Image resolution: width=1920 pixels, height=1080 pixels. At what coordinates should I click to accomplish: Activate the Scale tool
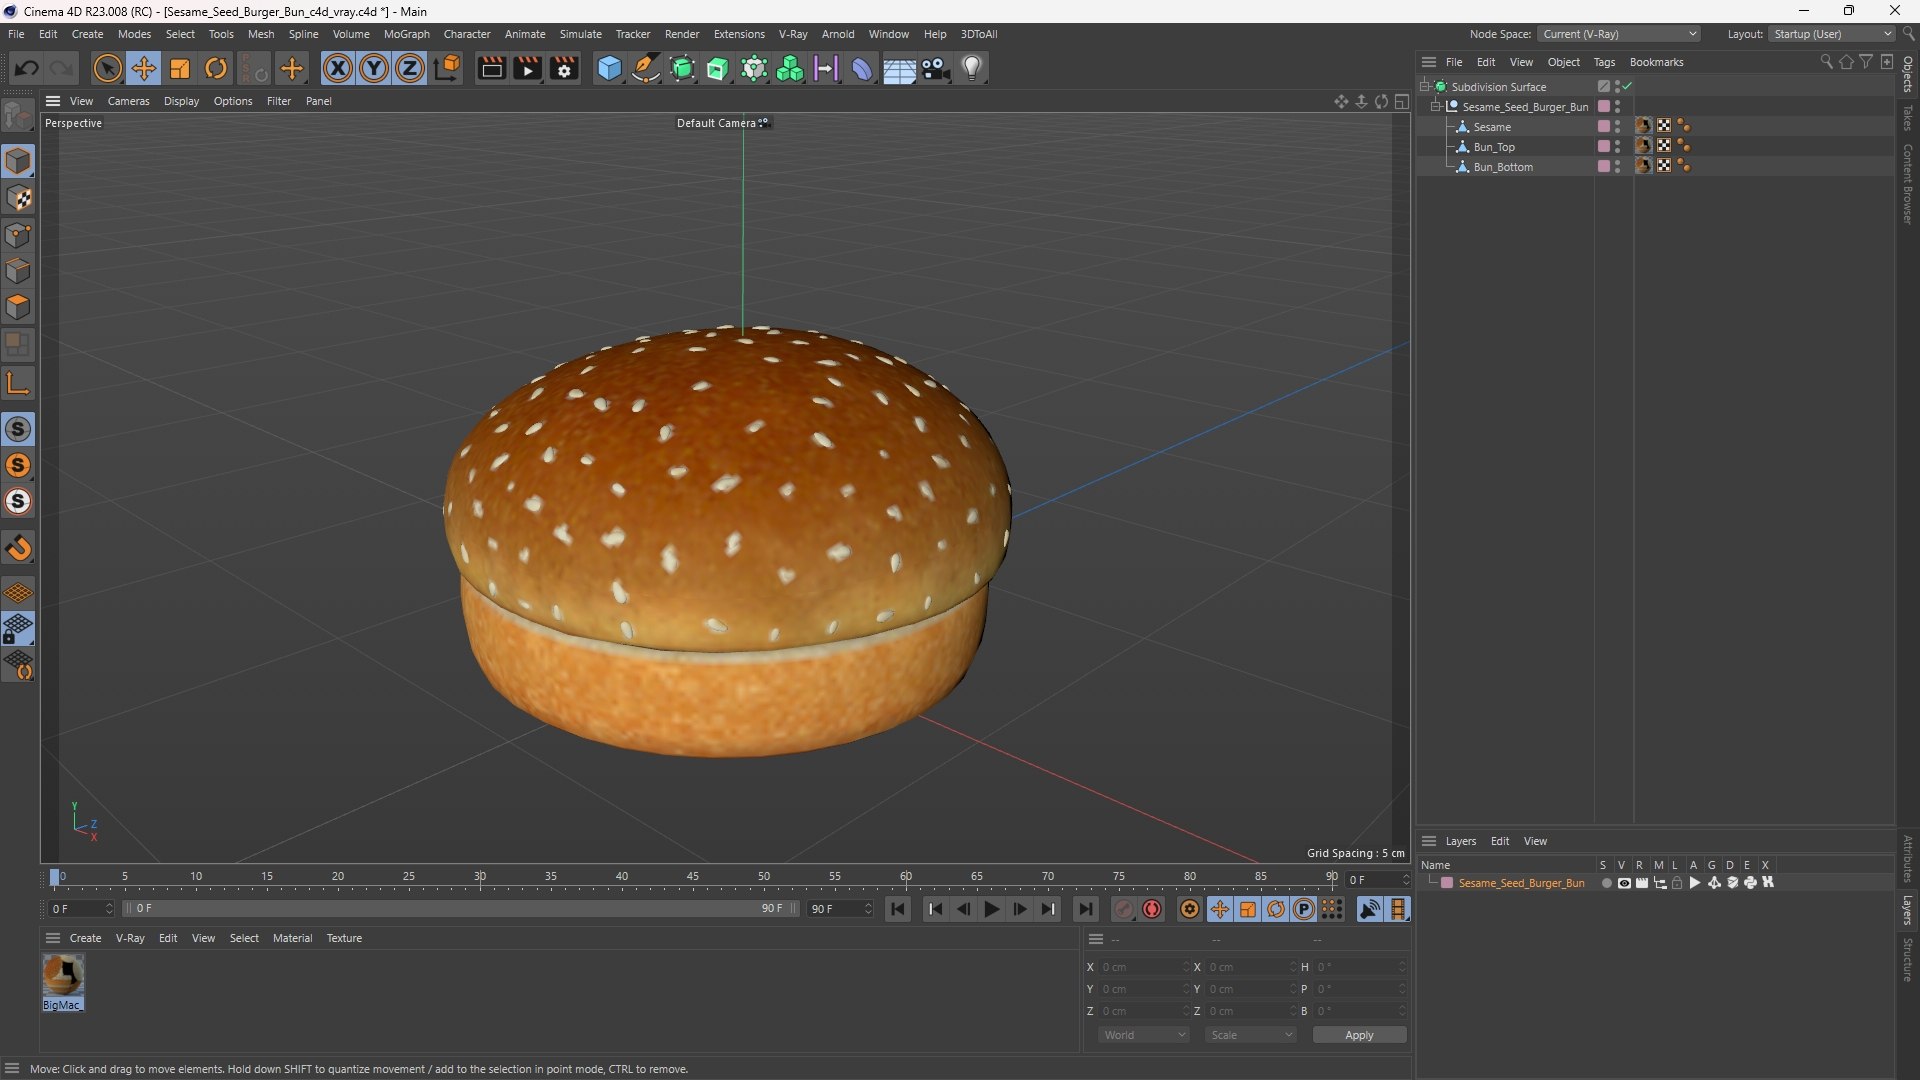tap(180, 68)
